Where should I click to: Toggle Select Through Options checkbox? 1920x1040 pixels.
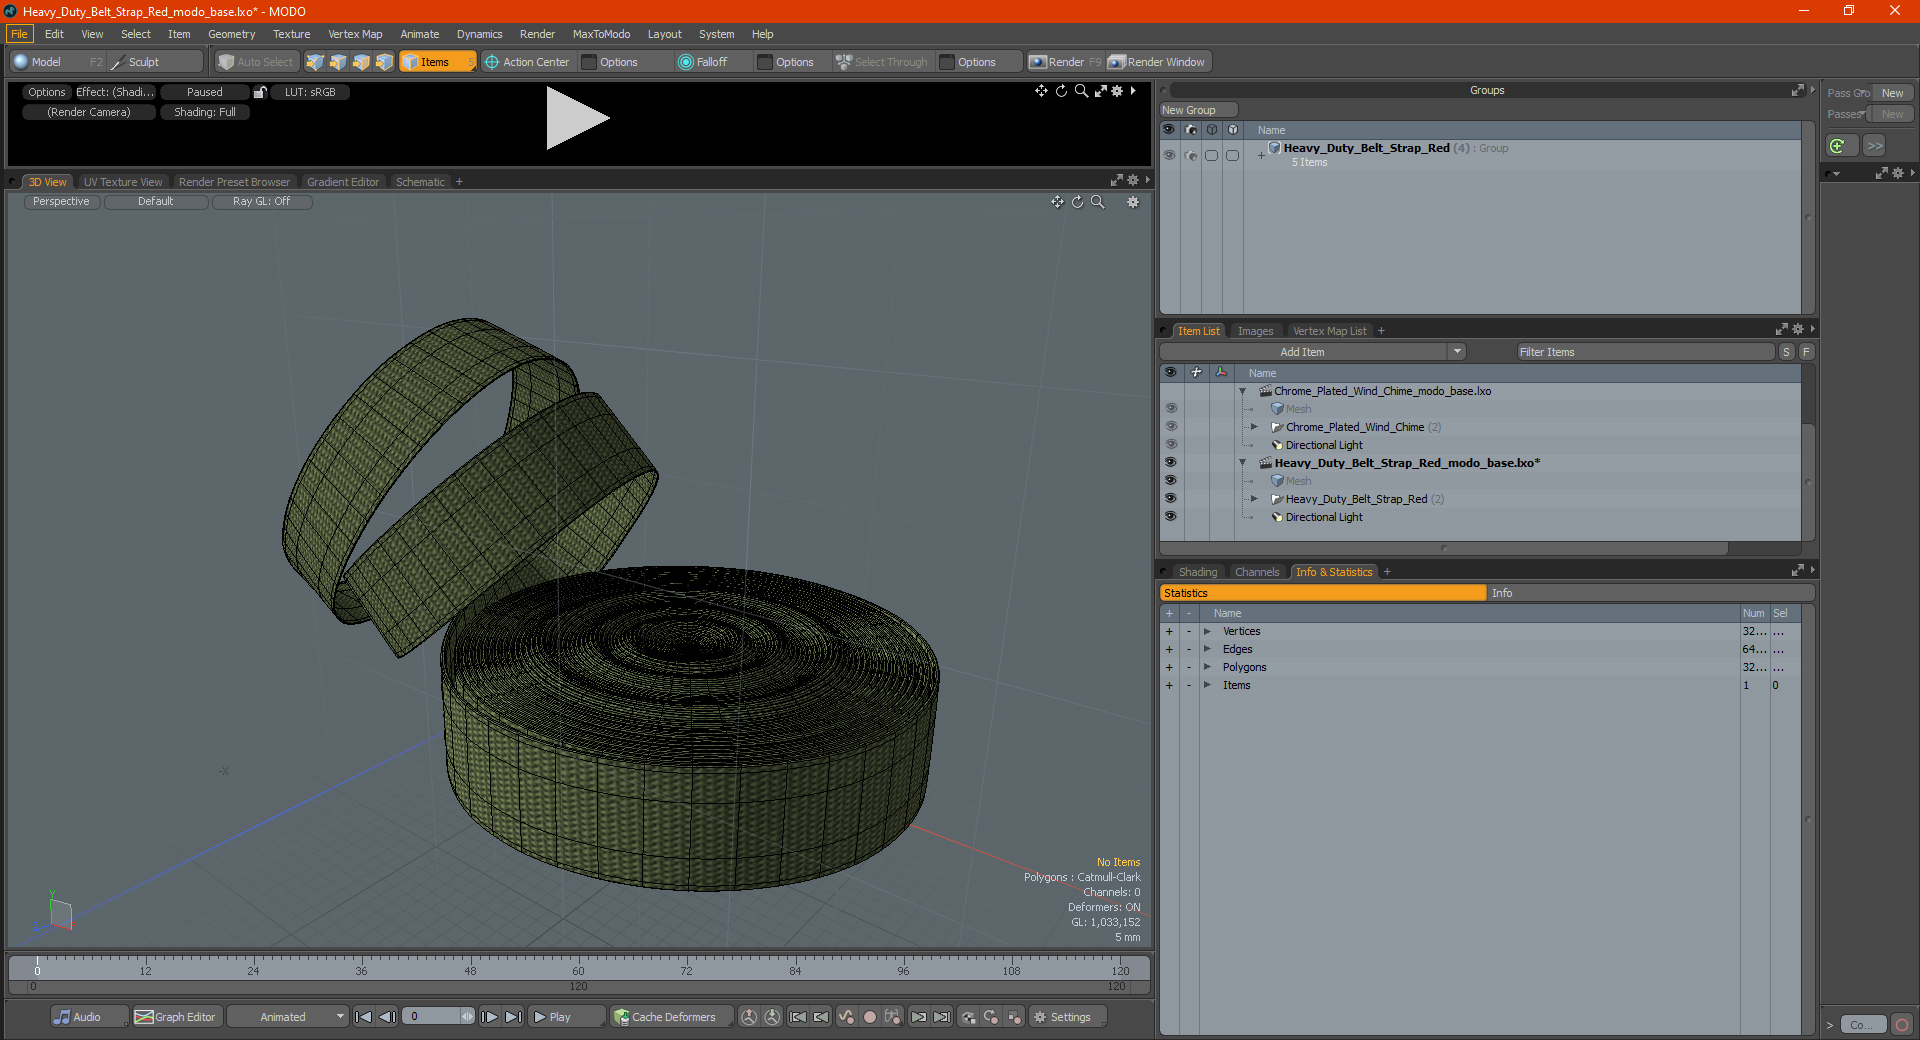(x=947, y=62)
